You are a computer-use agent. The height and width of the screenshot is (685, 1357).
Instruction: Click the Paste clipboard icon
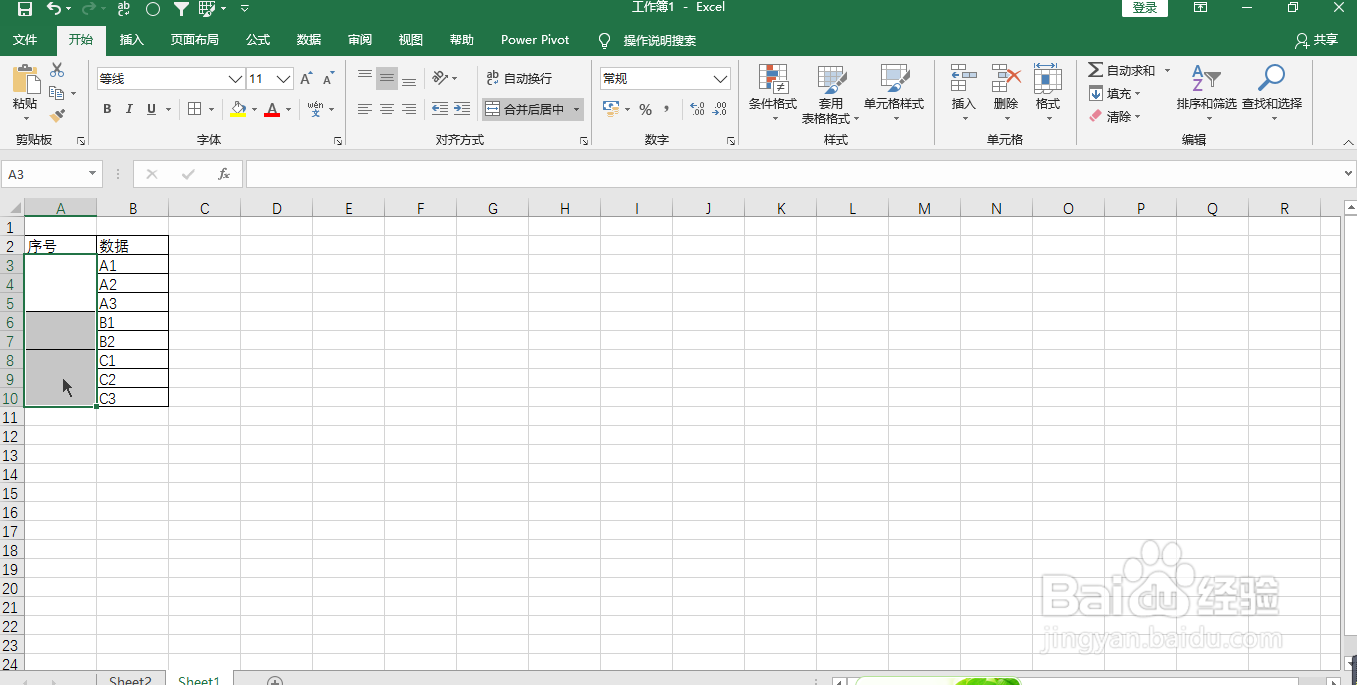click(x=25, y=80)
